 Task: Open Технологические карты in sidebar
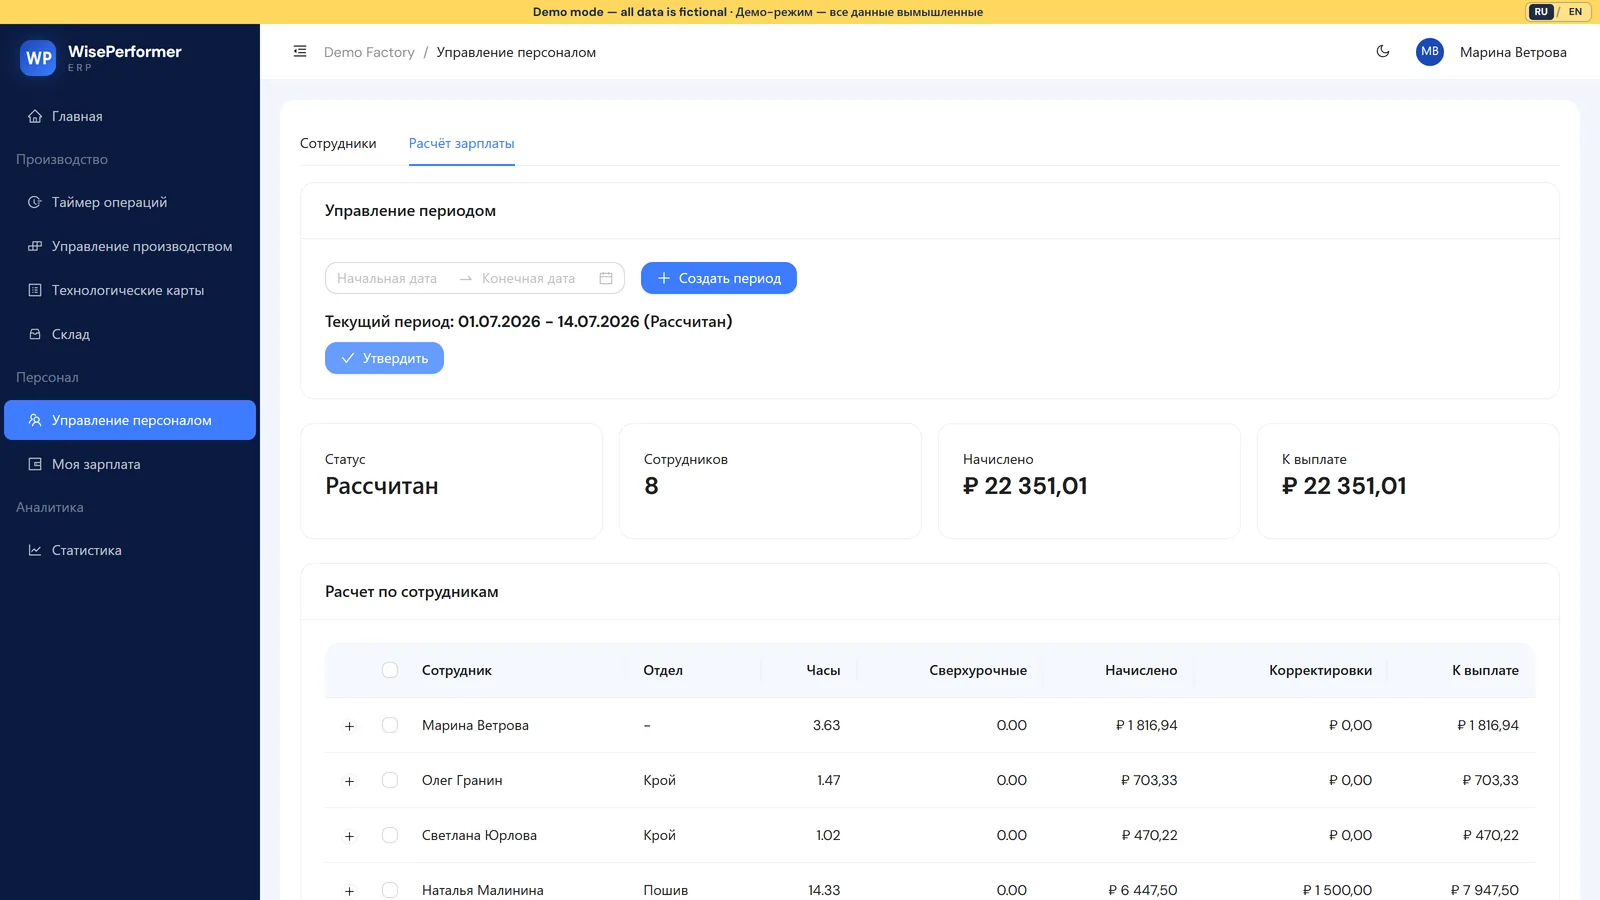coord(130,290)
